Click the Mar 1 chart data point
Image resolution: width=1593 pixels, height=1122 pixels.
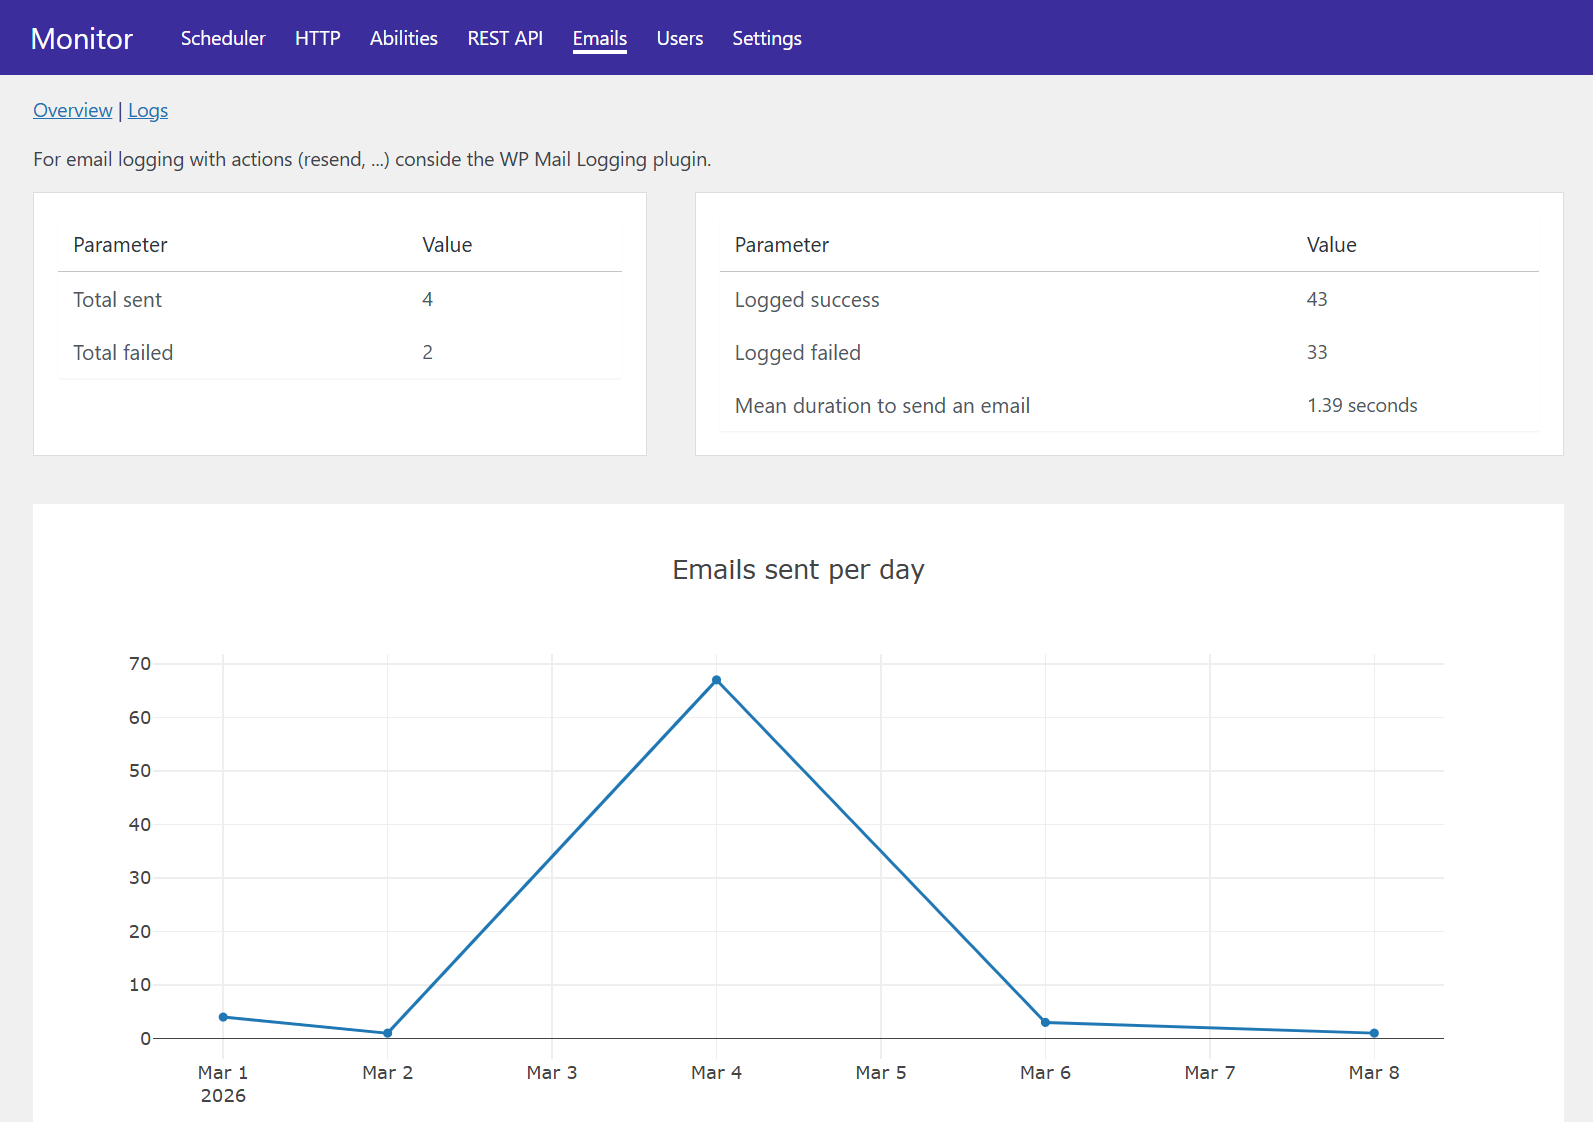(223, 1017)
